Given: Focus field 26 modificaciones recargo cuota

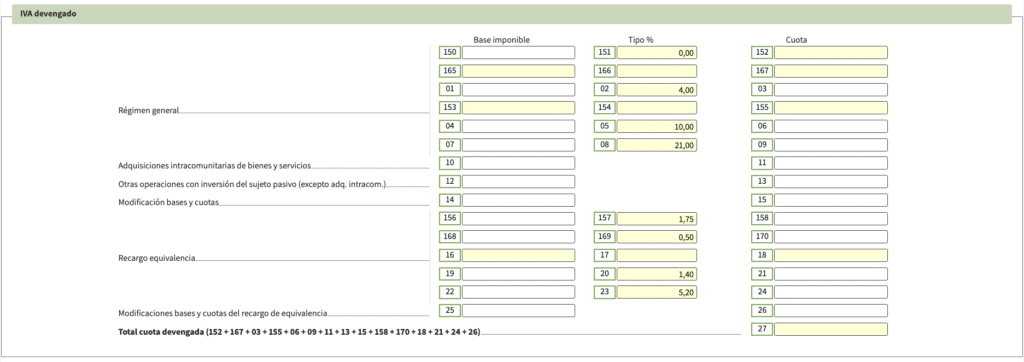Looking at the screenshot, I should [x=831, y=311].
